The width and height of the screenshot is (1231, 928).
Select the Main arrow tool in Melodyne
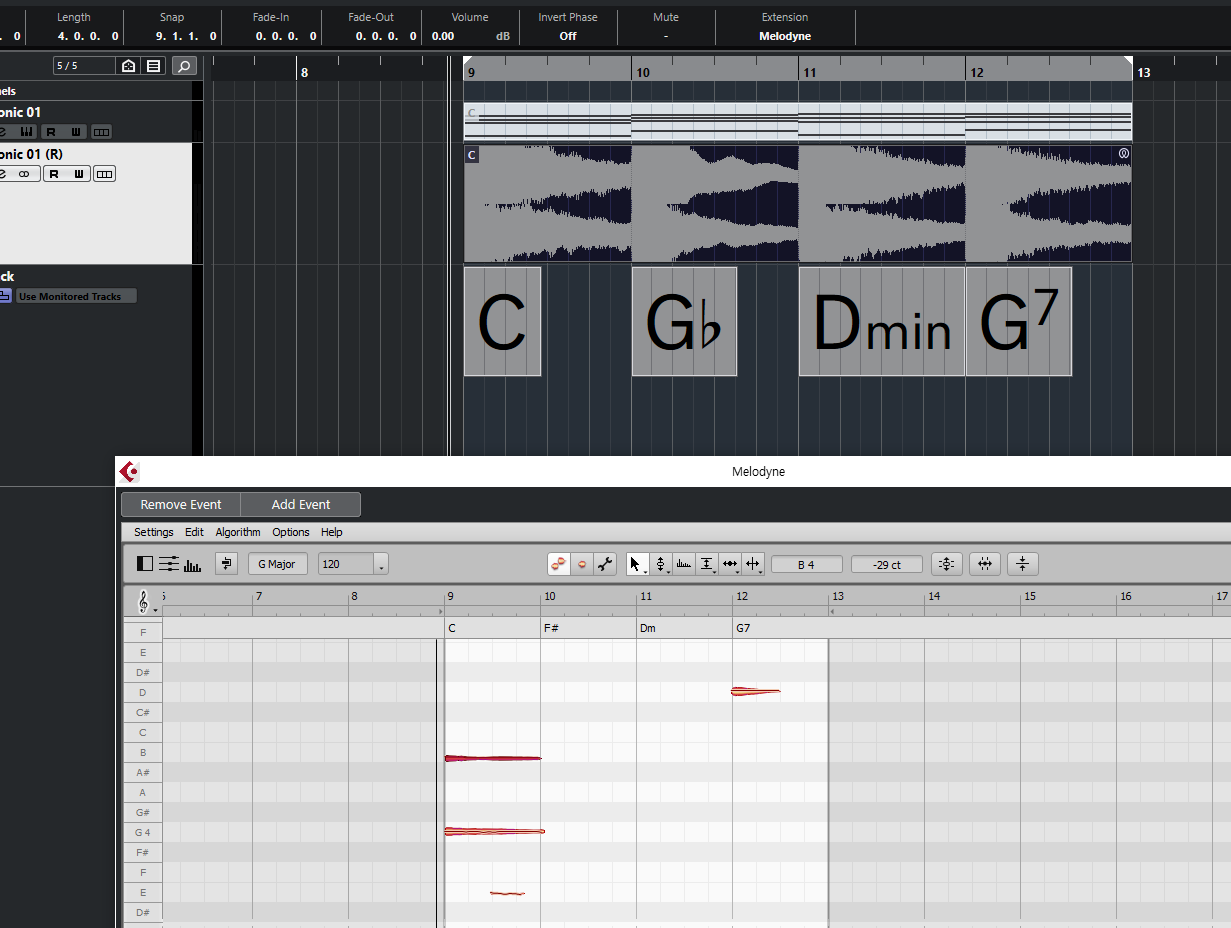click(x=637, y=564)
